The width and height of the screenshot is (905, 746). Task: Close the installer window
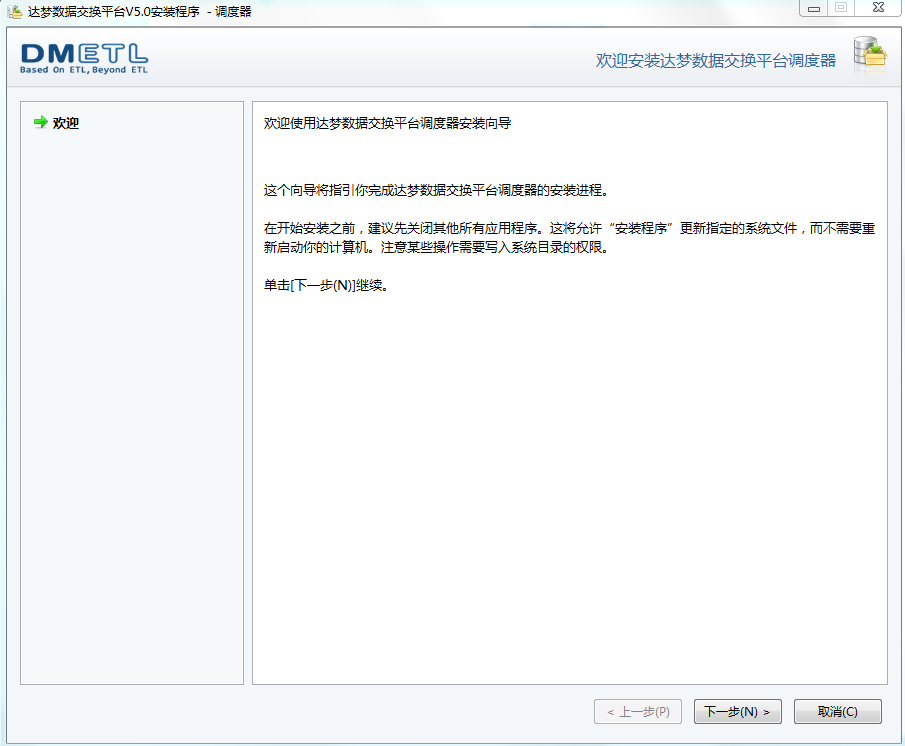pos(878,8)
